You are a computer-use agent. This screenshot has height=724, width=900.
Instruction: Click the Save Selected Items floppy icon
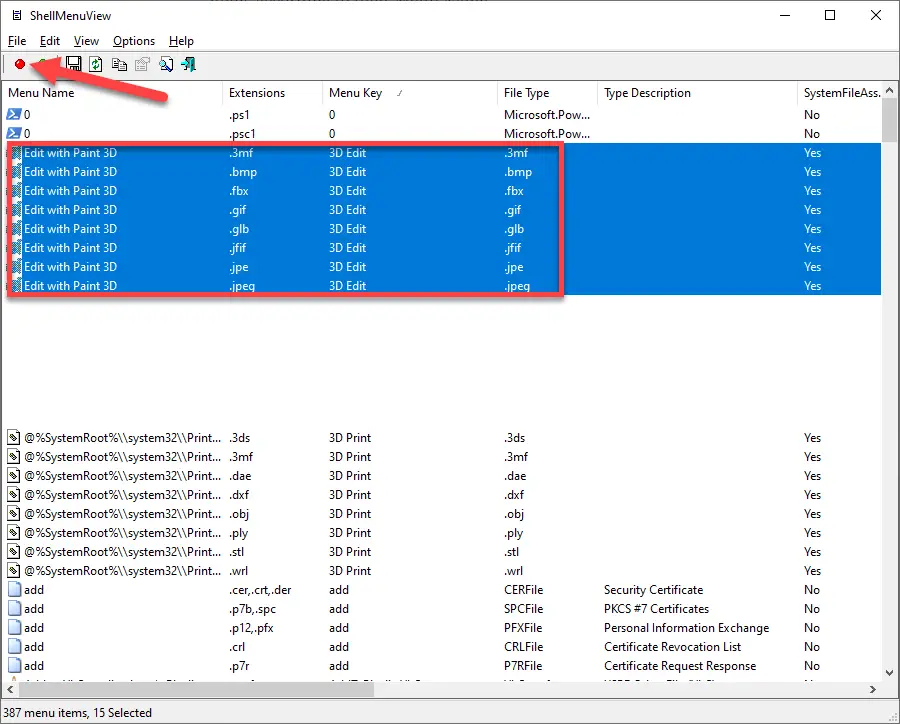coord(73,64)
